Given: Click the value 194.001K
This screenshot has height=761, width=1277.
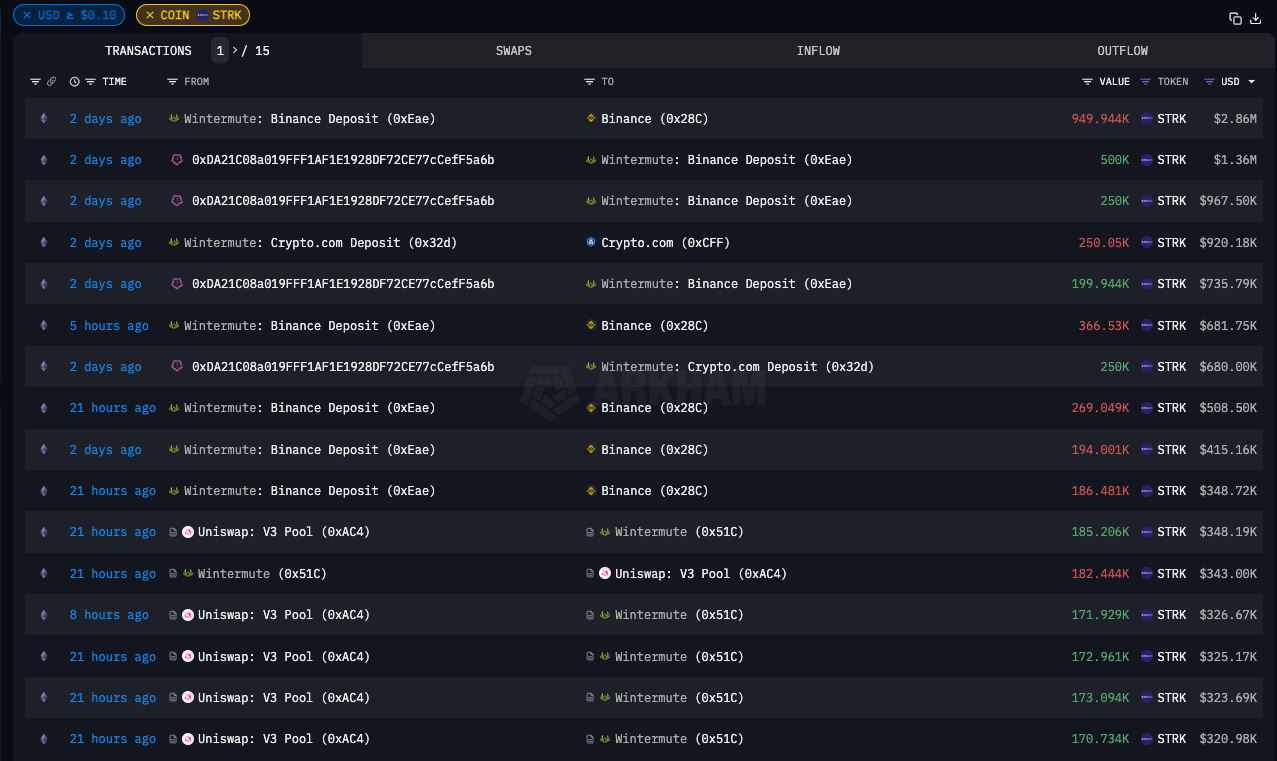Looking at the screenshot, I should pos(1101,450).
